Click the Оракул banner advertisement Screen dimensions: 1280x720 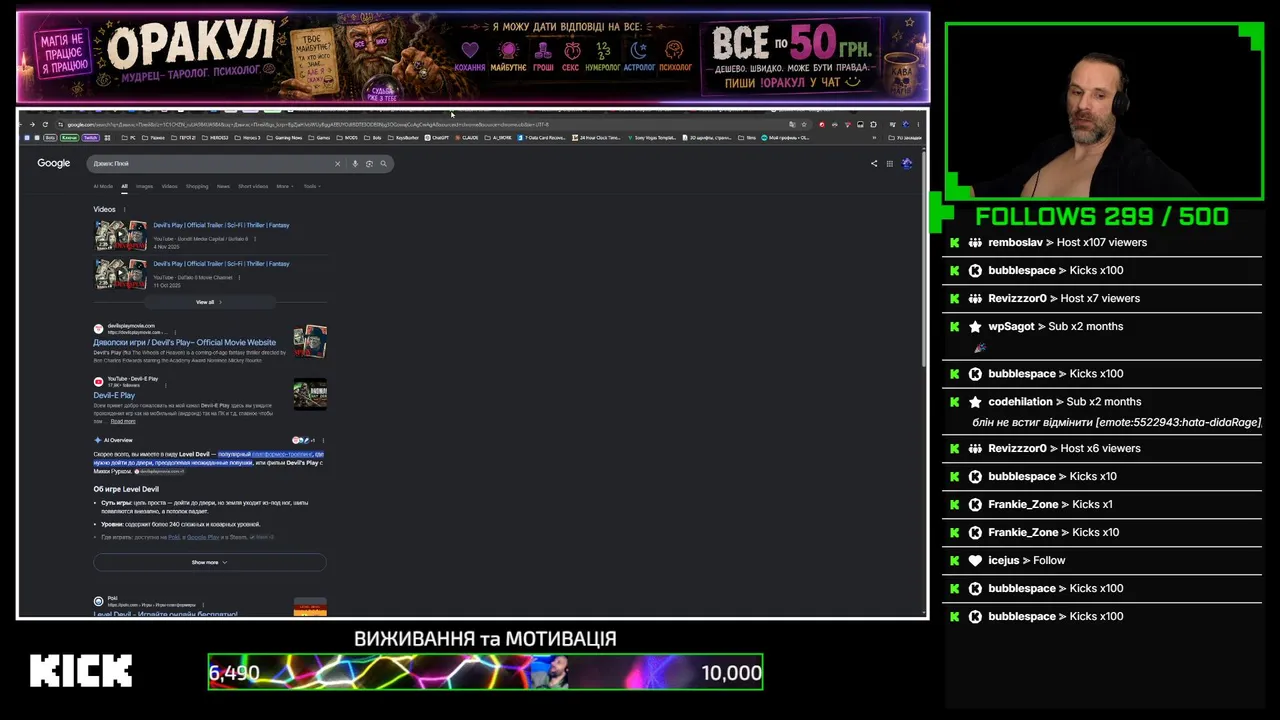(x=473, y=57)
